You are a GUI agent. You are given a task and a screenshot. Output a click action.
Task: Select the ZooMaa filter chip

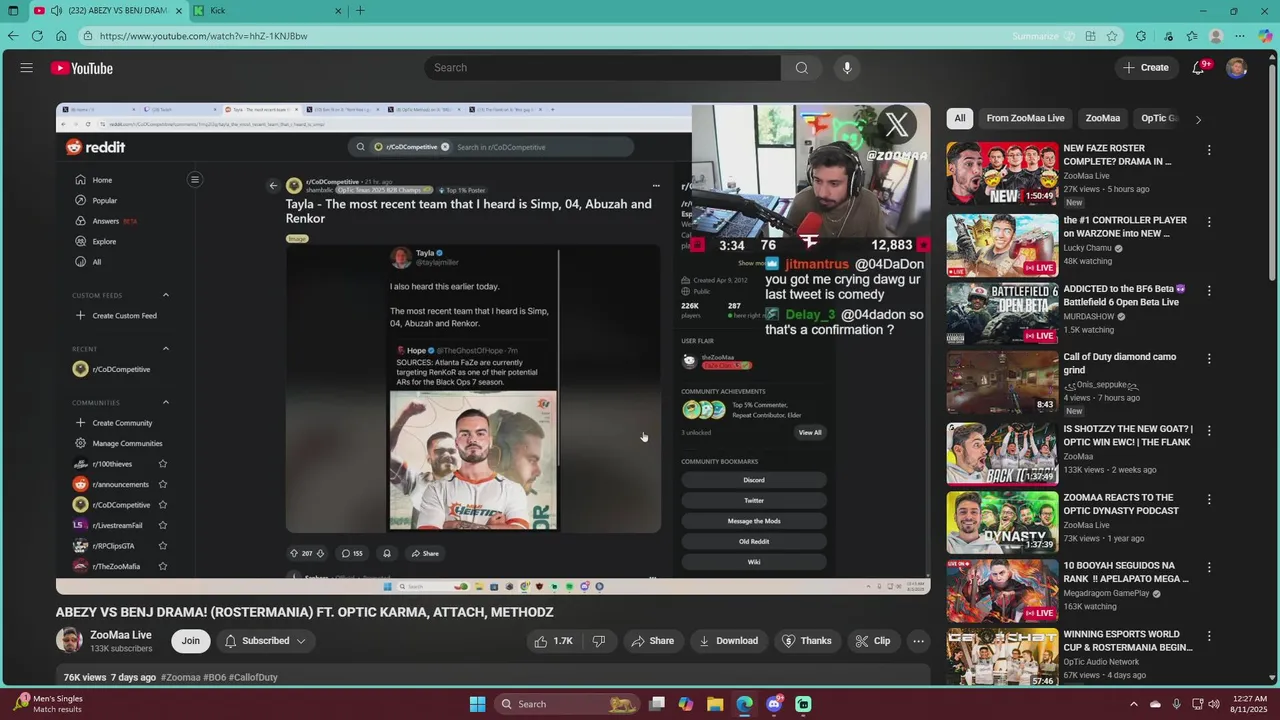pos(1103,118)
